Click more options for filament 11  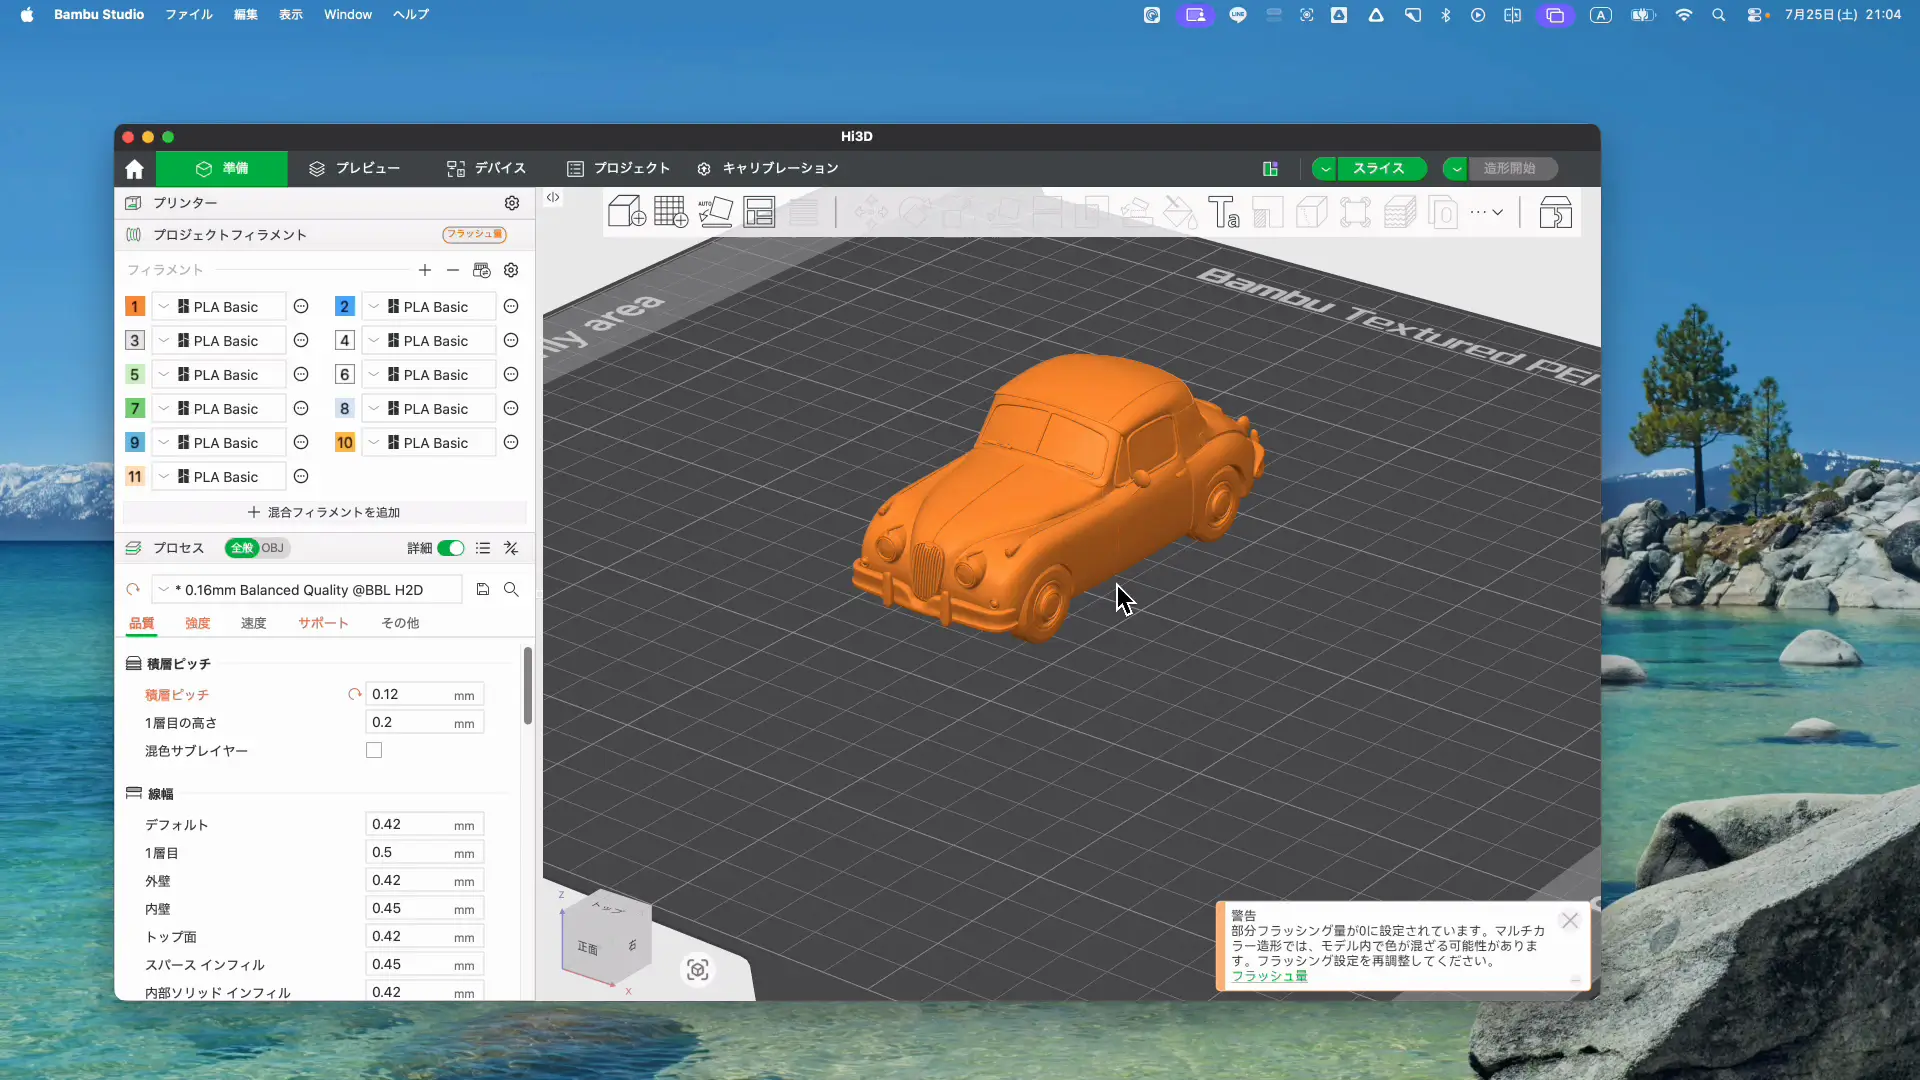[301, 477]
